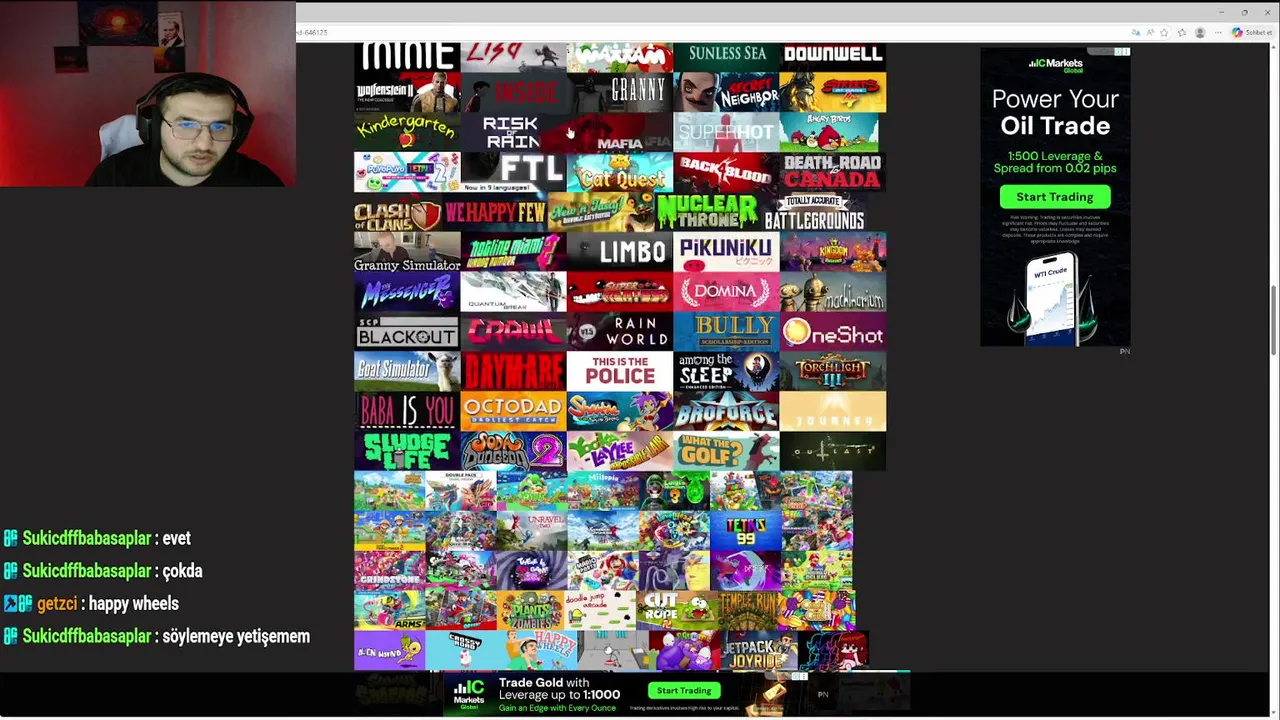
Task: Select the Domina game tile
Action: 726,292
